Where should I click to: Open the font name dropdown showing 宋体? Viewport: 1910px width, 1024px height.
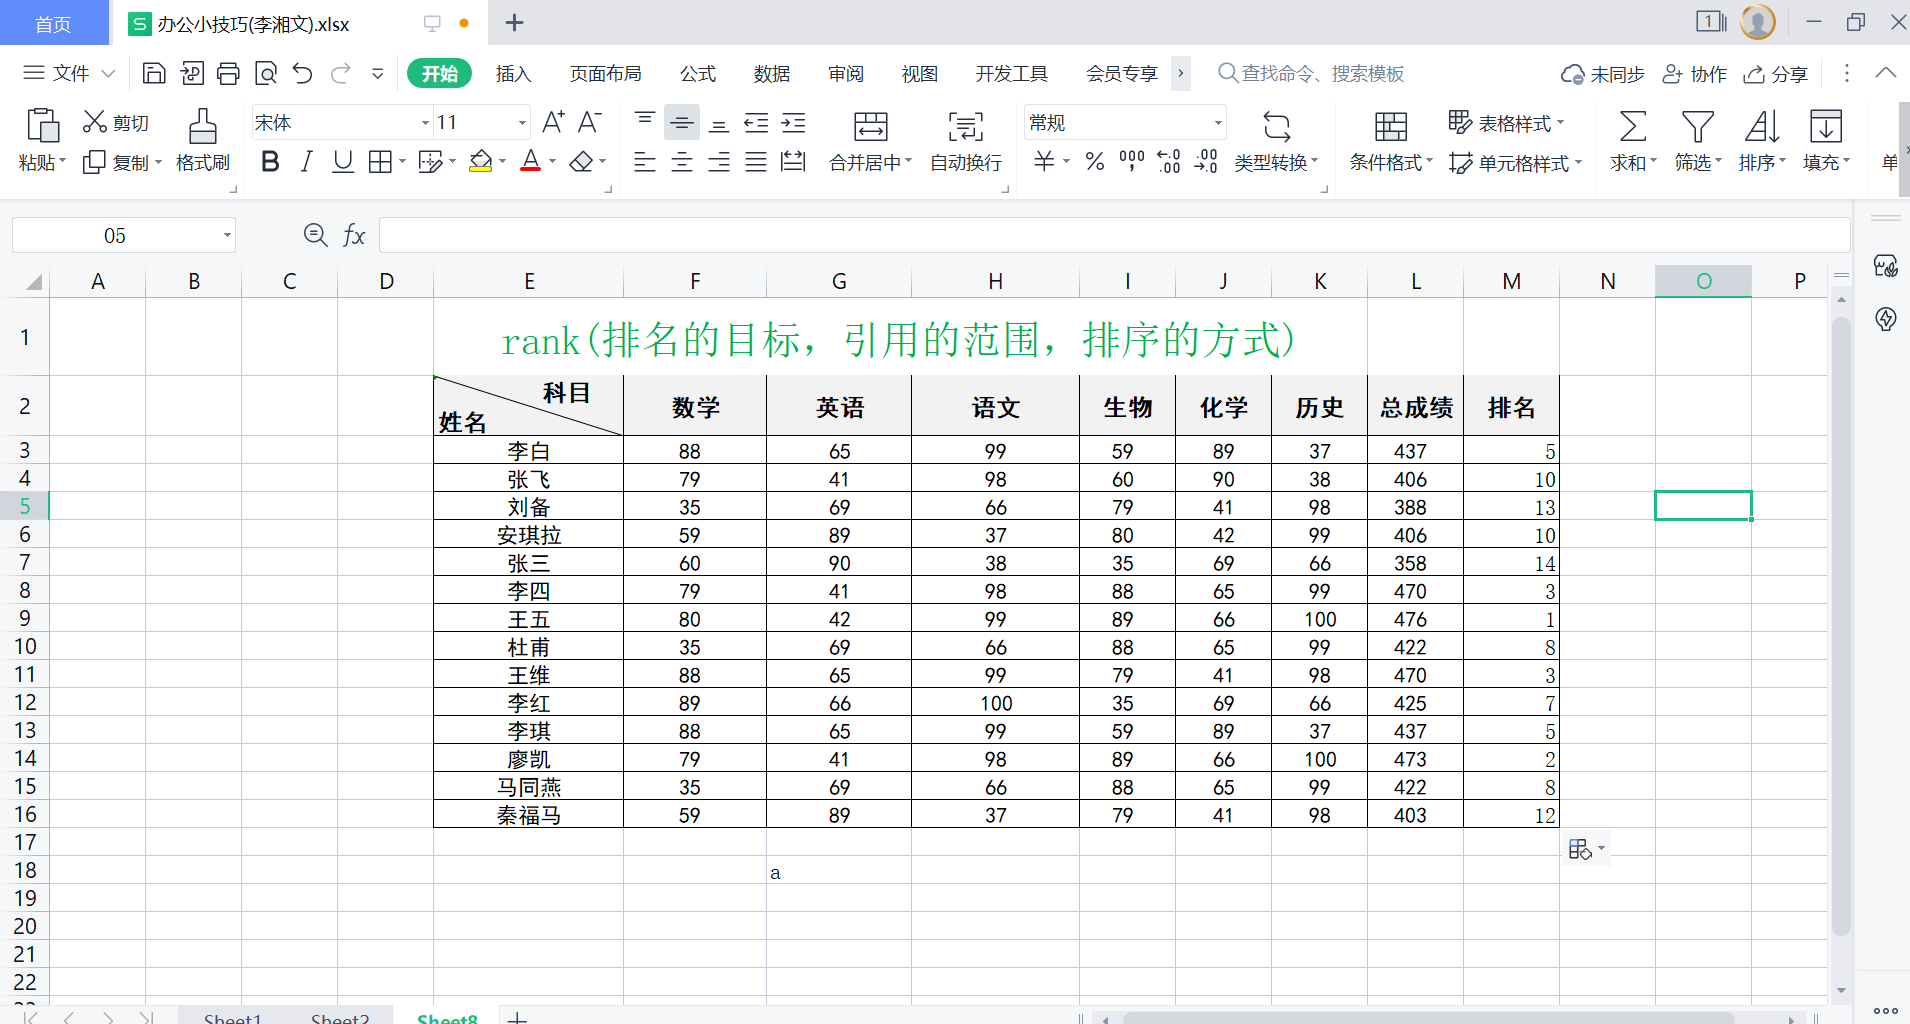pos(425,123)
